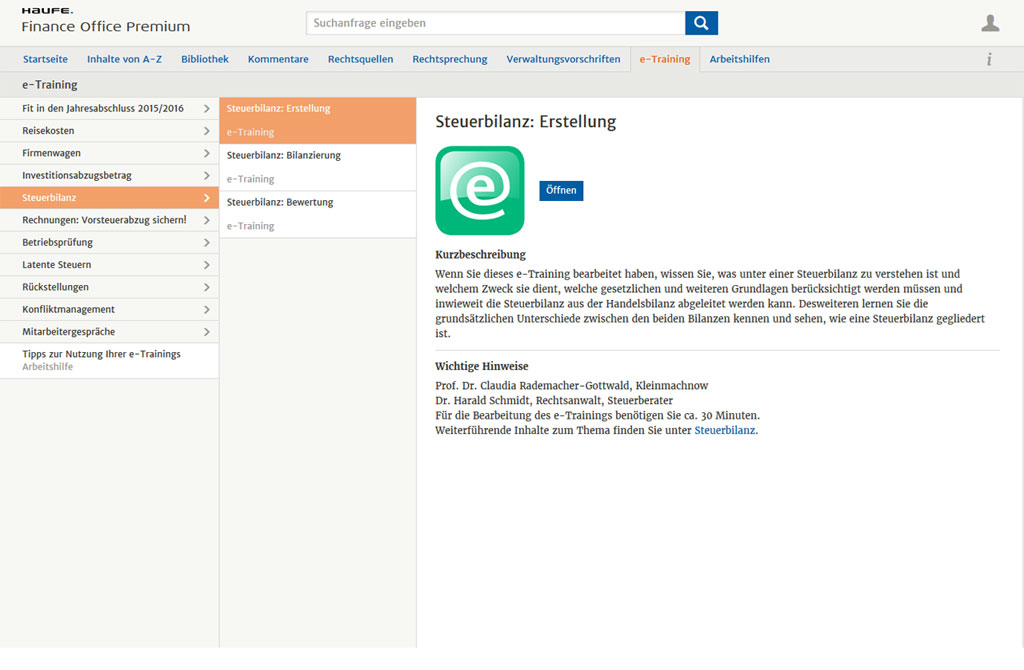Screen dimensions: 1024x670
Task: Click text 'Dr. Harald Schmidt, Rechtsanwalt, Steuerberater'
Action: (554, 400)
